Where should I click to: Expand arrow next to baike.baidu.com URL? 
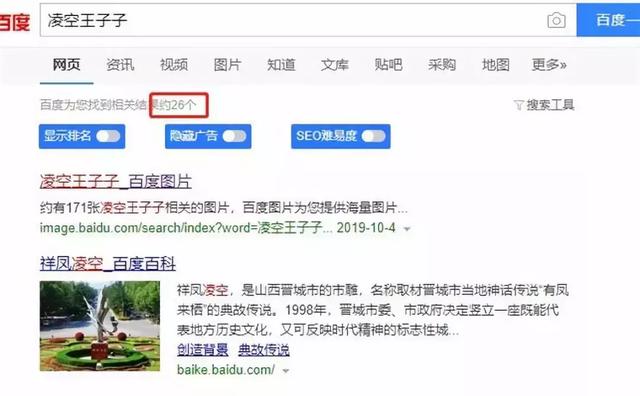pos(286,371)
